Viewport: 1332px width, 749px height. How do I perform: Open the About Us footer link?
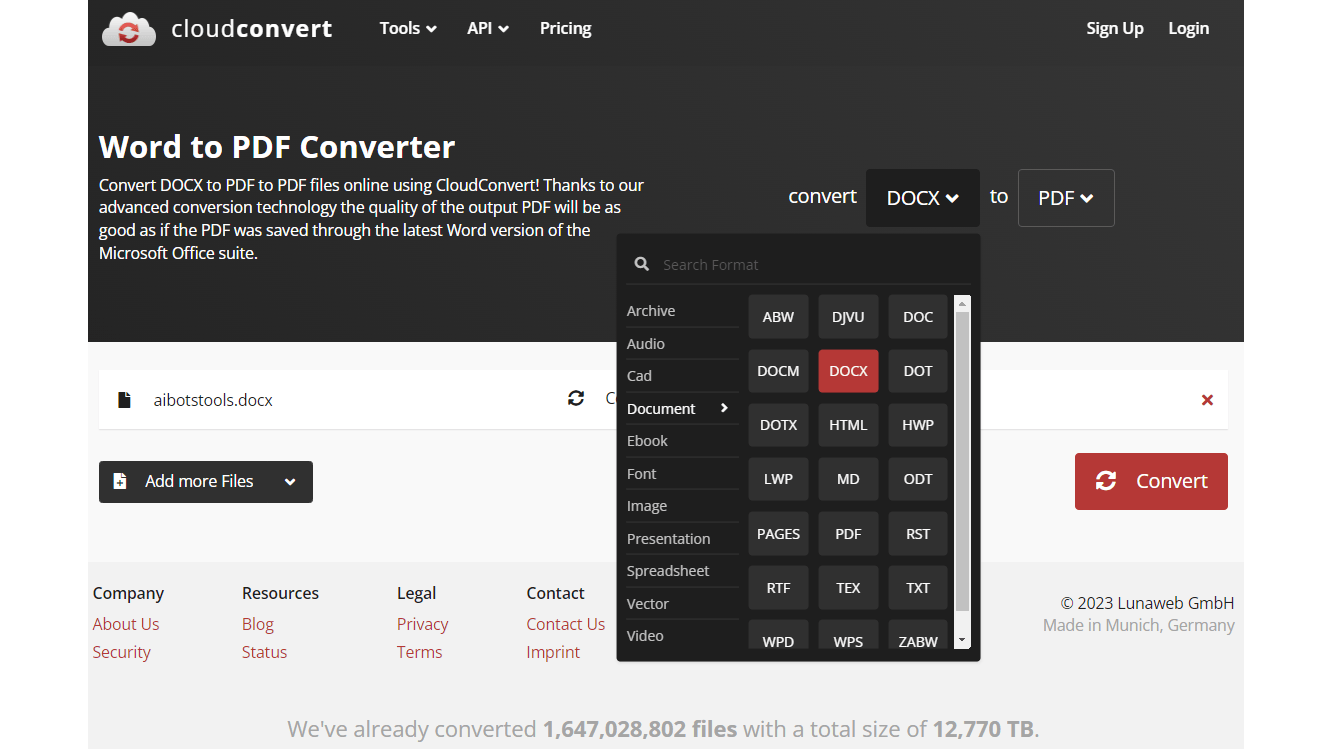point(126,624)
